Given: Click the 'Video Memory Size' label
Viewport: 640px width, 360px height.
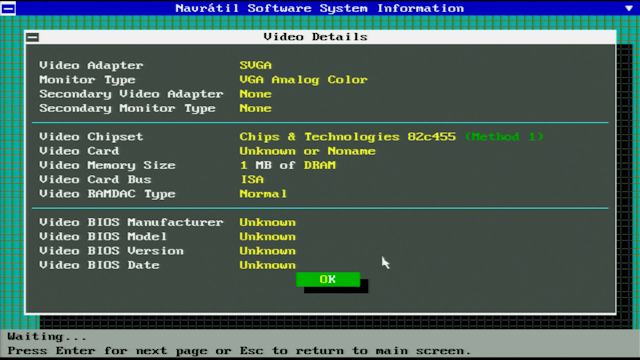Looking at the screenshot, I should click(x=107, y=165).
